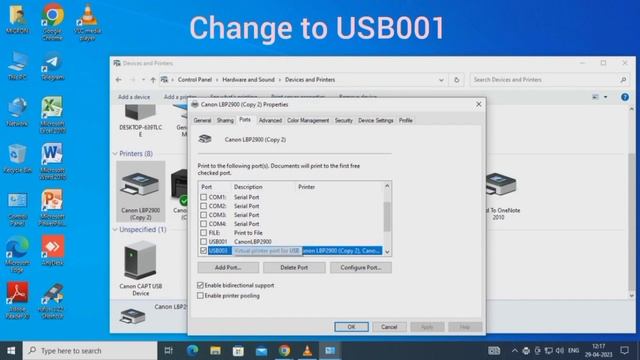Switch to the General tab

pos(202,120)
